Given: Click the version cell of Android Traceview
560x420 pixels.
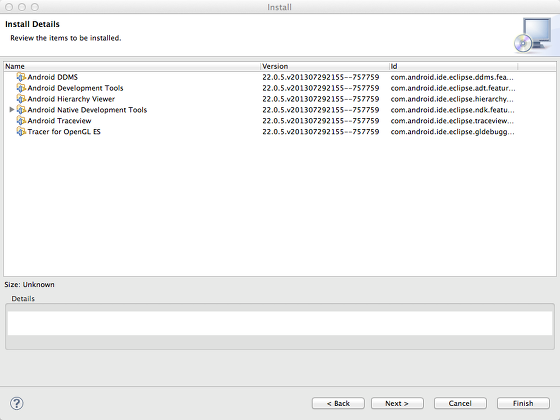Looking at the screenshot, I should 321,121.
